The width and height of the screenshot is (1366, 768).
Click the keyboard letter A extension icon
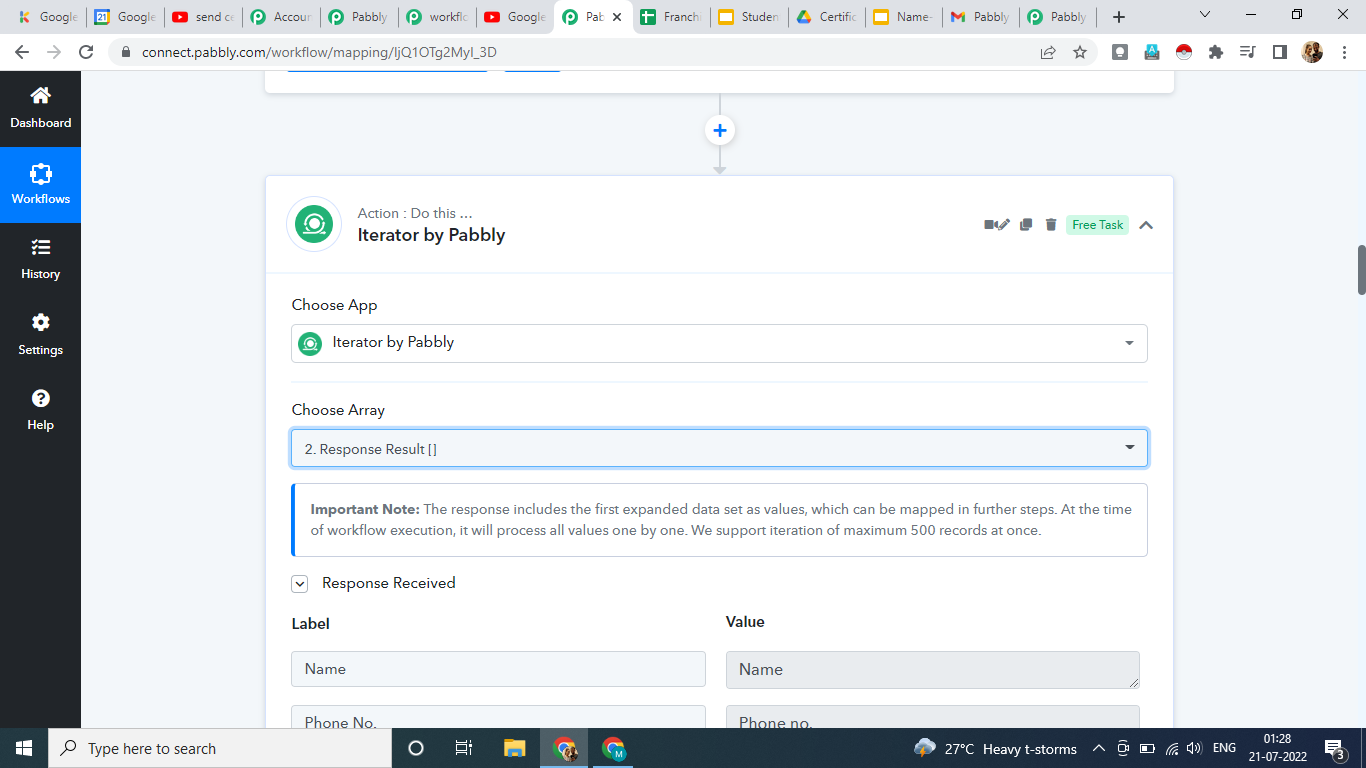click(1152, 52)
